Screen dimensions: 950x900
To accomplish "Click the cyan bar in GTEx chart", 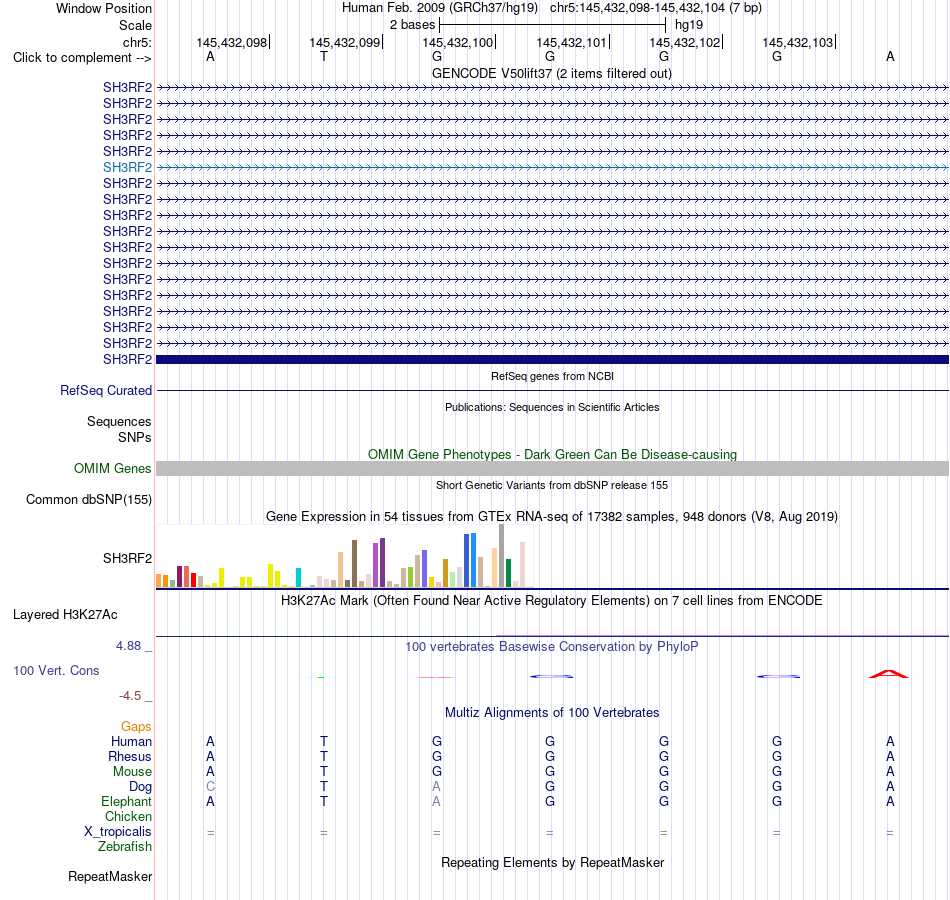I will click(x=298, y=578).
